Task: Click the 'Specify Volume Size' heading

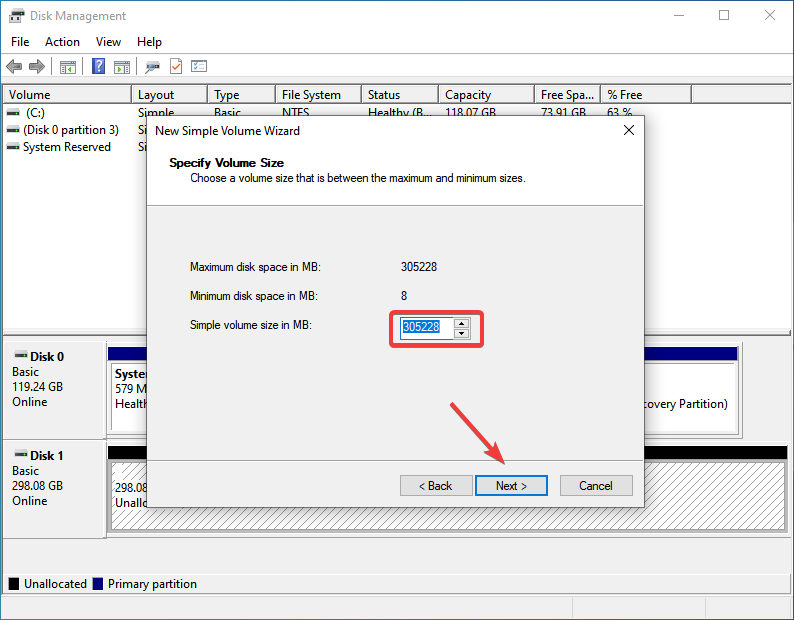Action: 226,163
